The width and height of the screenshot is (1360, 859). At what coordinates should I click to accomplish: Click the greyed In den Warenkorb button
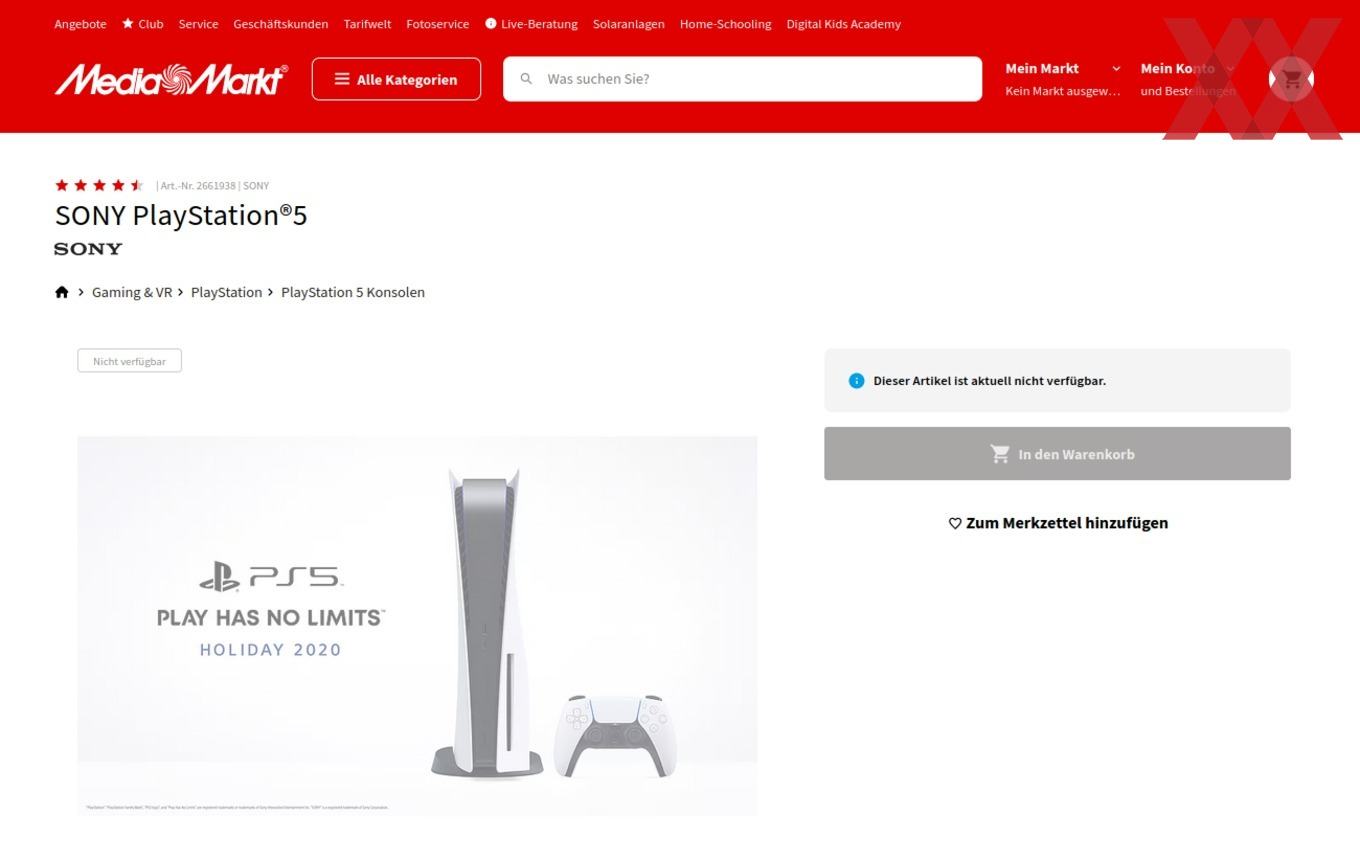[1057, 454]
